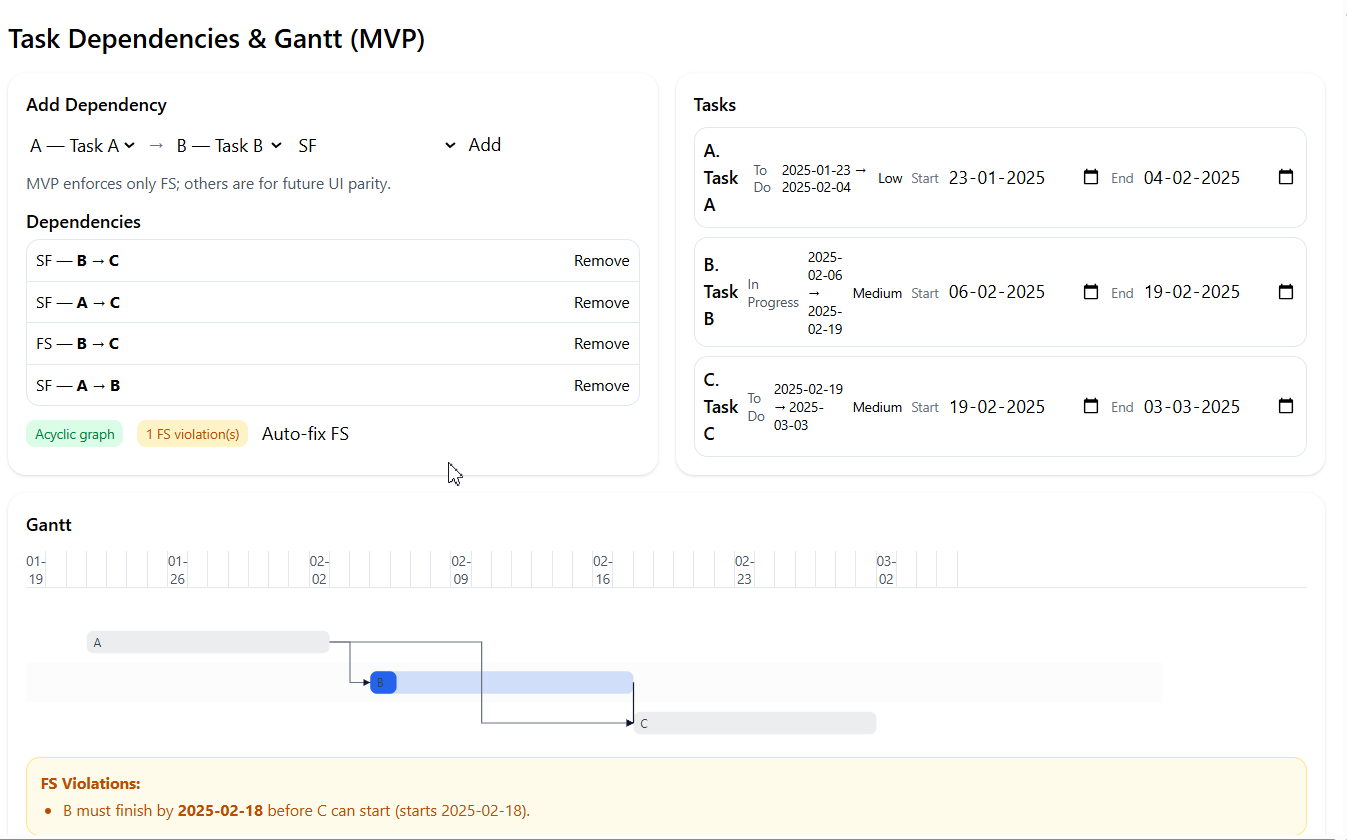Open calendar picker for Task C start date
1347x840 pixels.
[1090, 407]
